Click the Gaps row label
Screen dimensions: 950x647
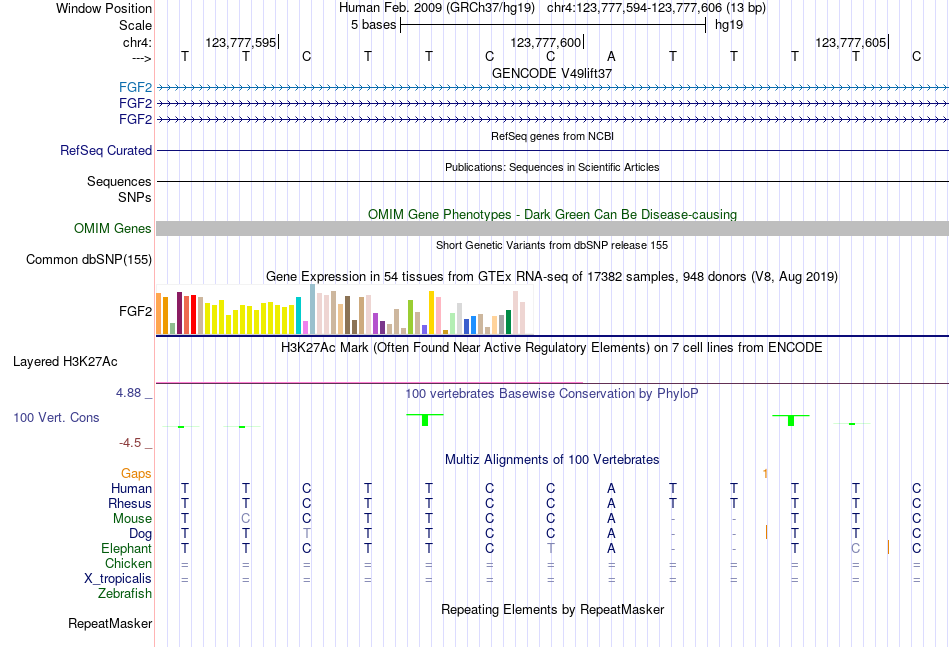coord(136,473)
